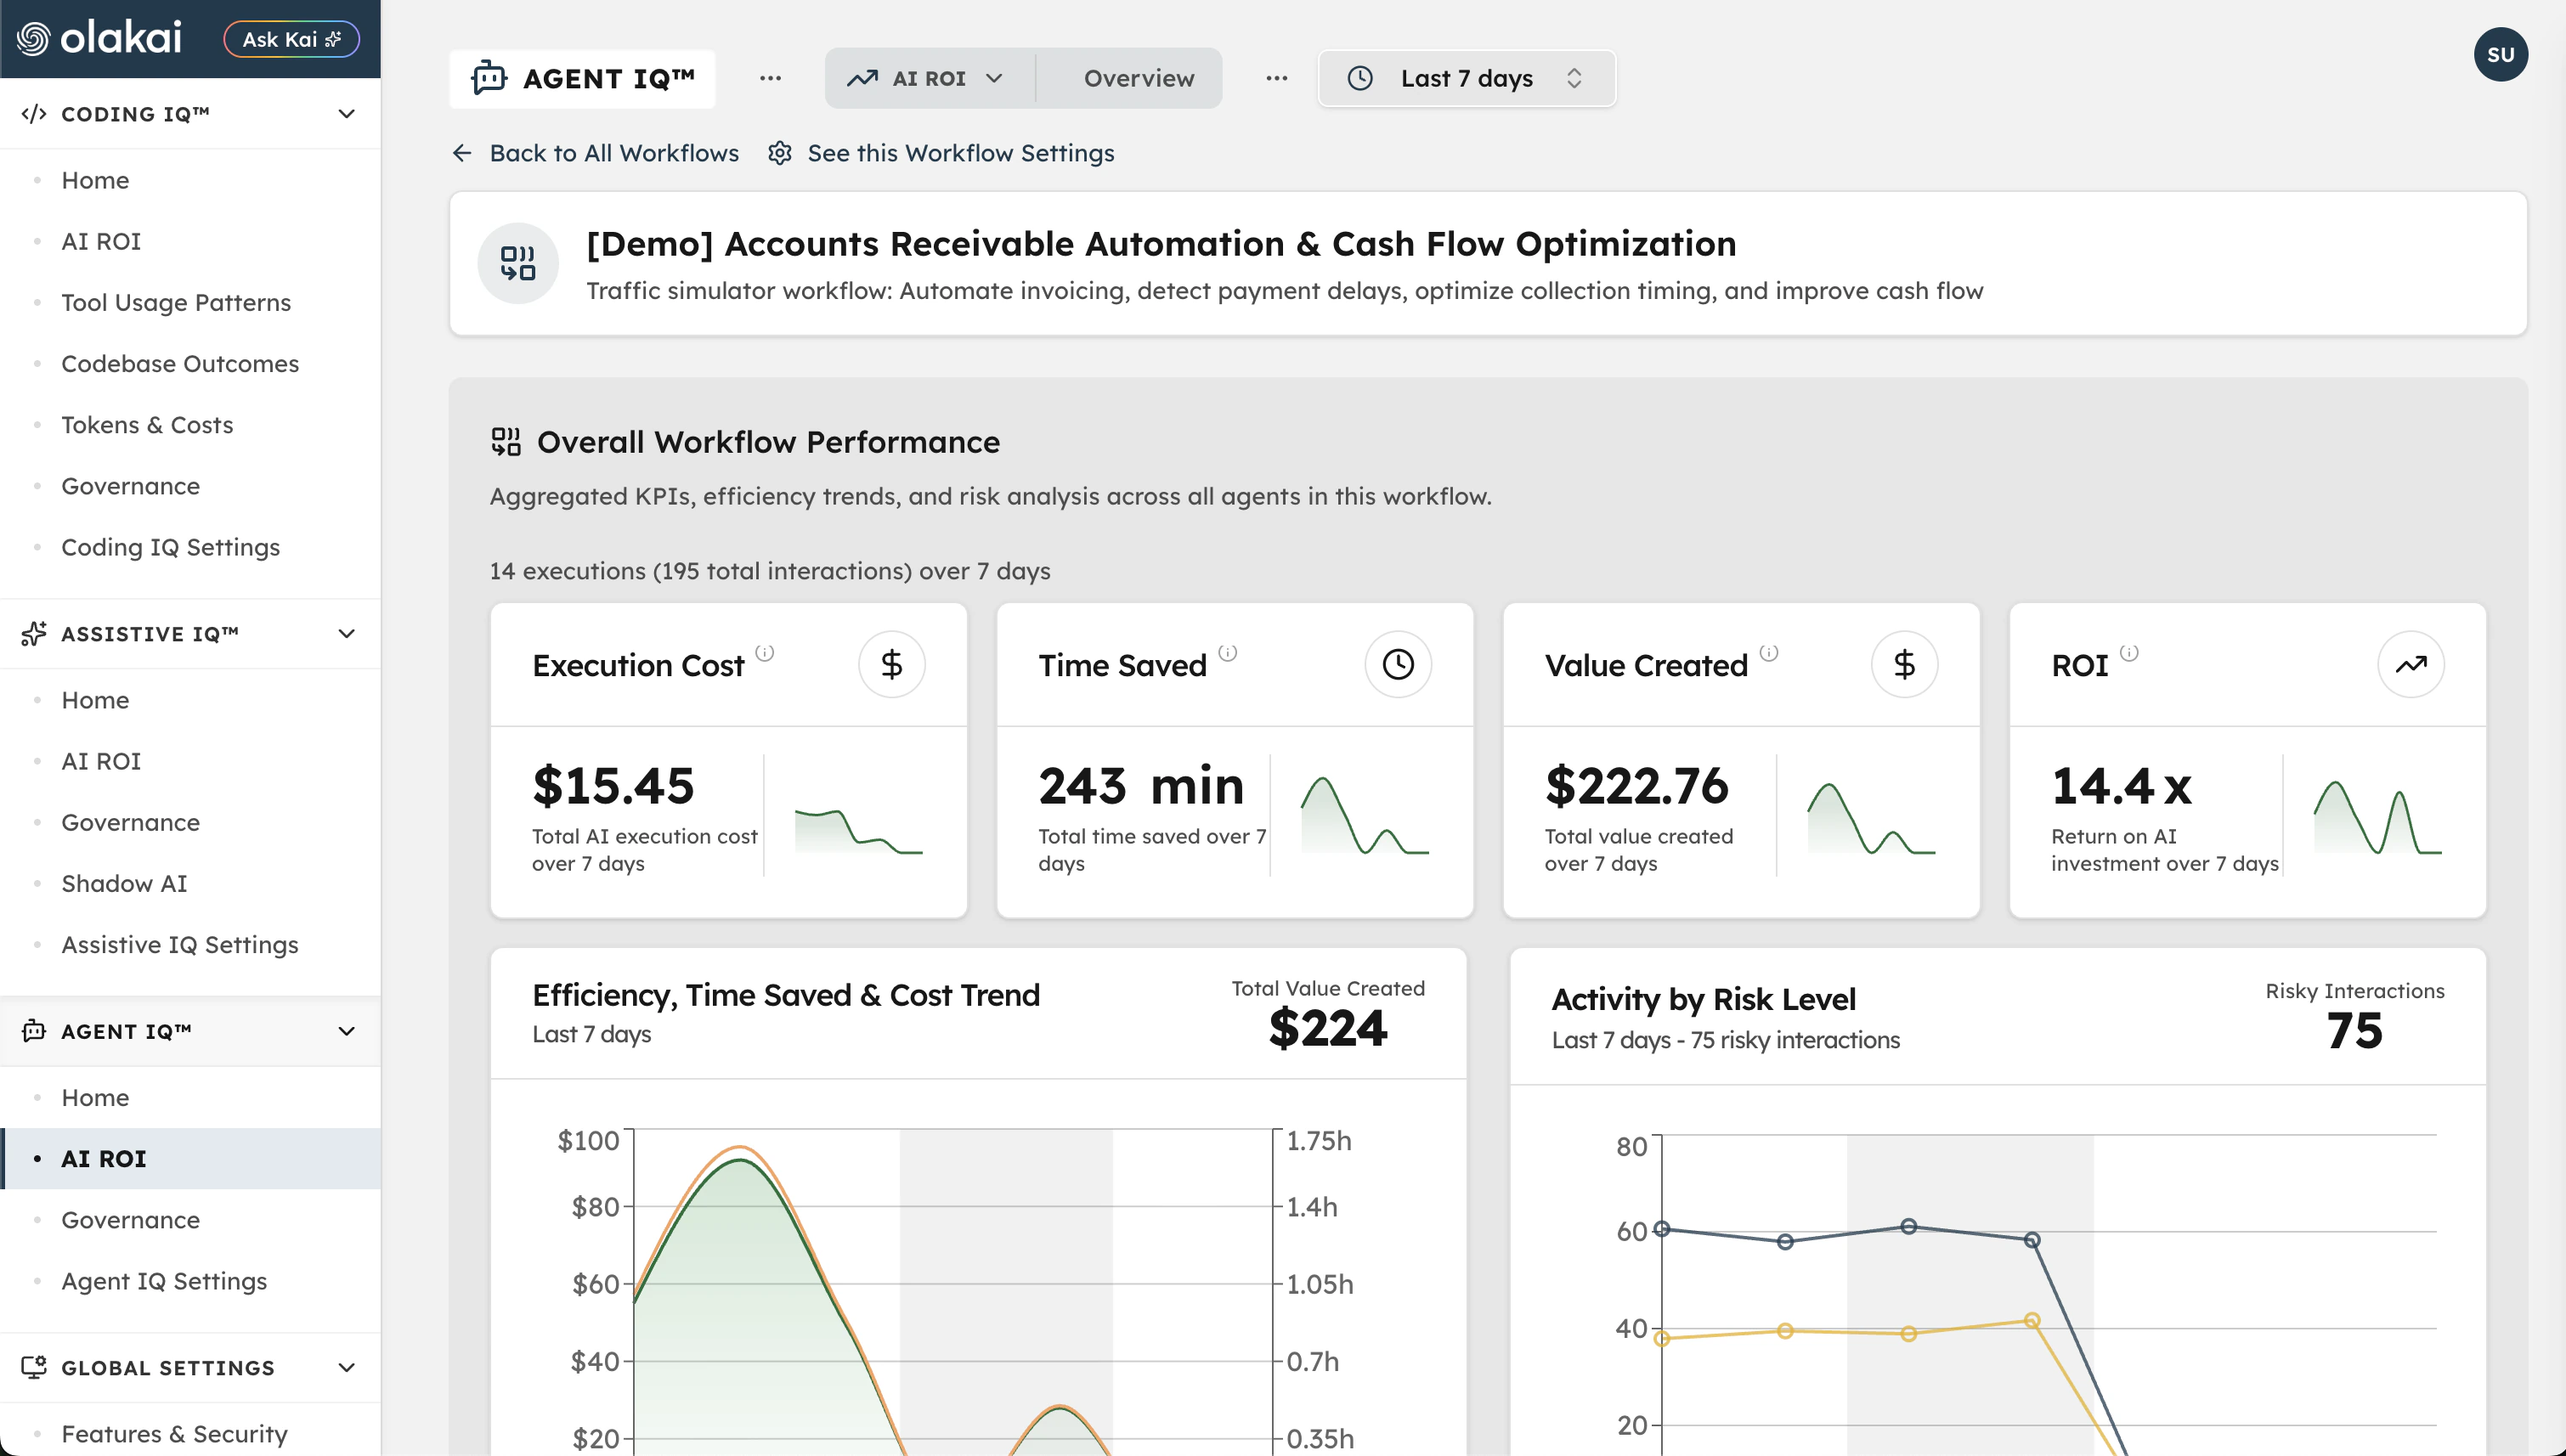Show Value Created info tooltip
The image size is (2566, 1456).
click(1769, 653)
